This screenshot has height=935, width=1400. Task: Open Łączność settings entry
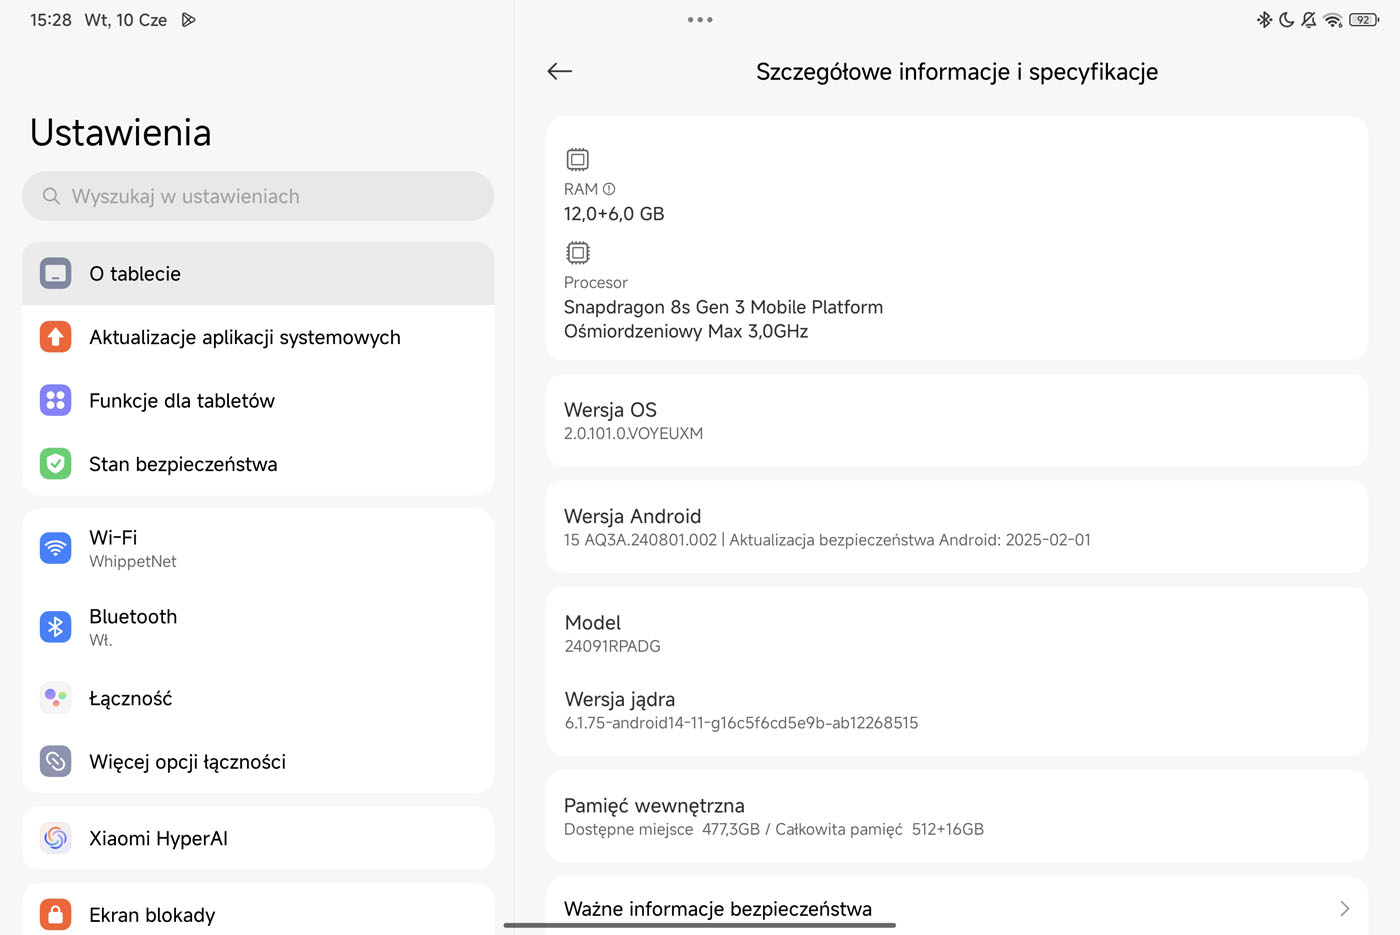[258, 698]
